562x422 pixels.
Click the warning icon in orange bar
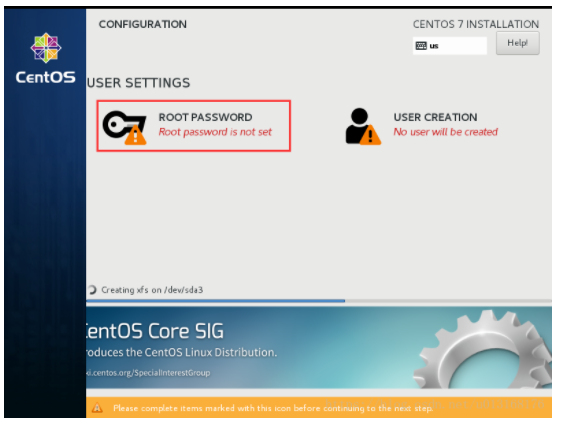pos(97,408)
